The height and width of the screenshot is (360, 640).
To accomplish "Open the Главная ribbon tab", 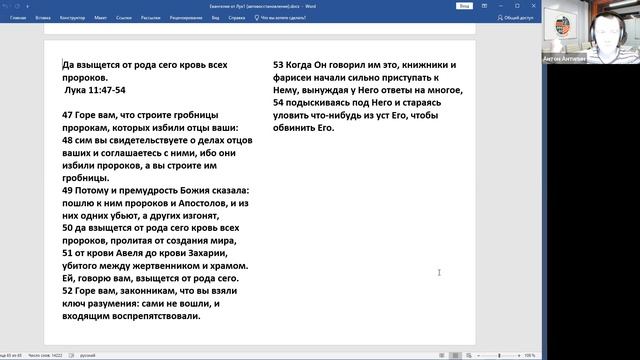I will (x=18, y=18).
